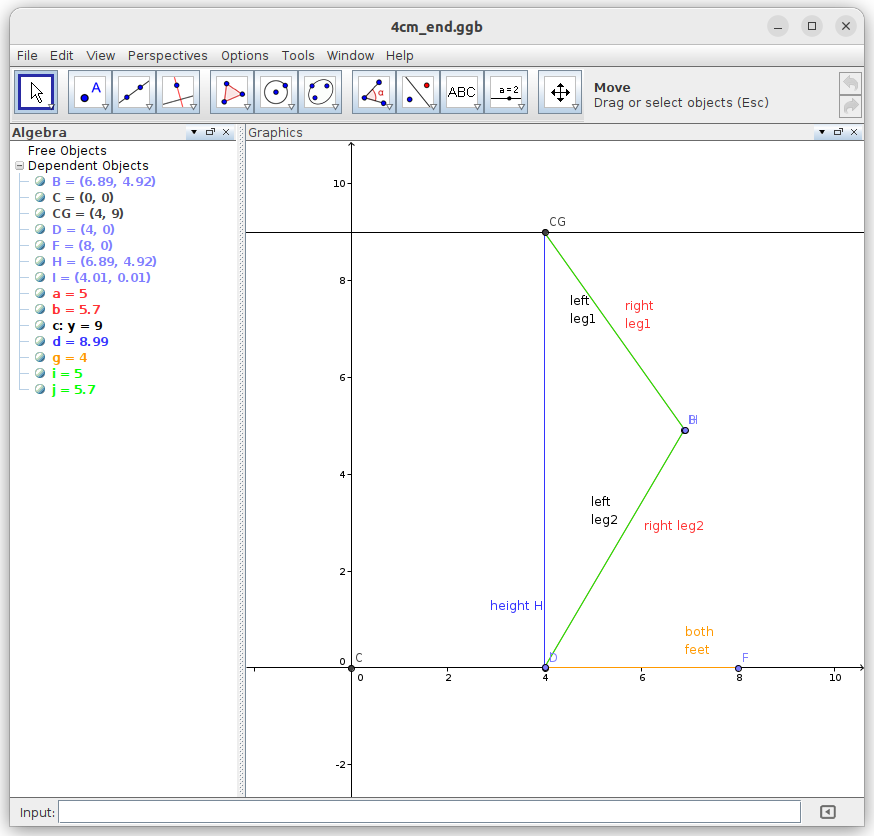This screenshot has width=874, height=836.
Task: Select the Insert Text ABC tool
Action: point(462,92)
